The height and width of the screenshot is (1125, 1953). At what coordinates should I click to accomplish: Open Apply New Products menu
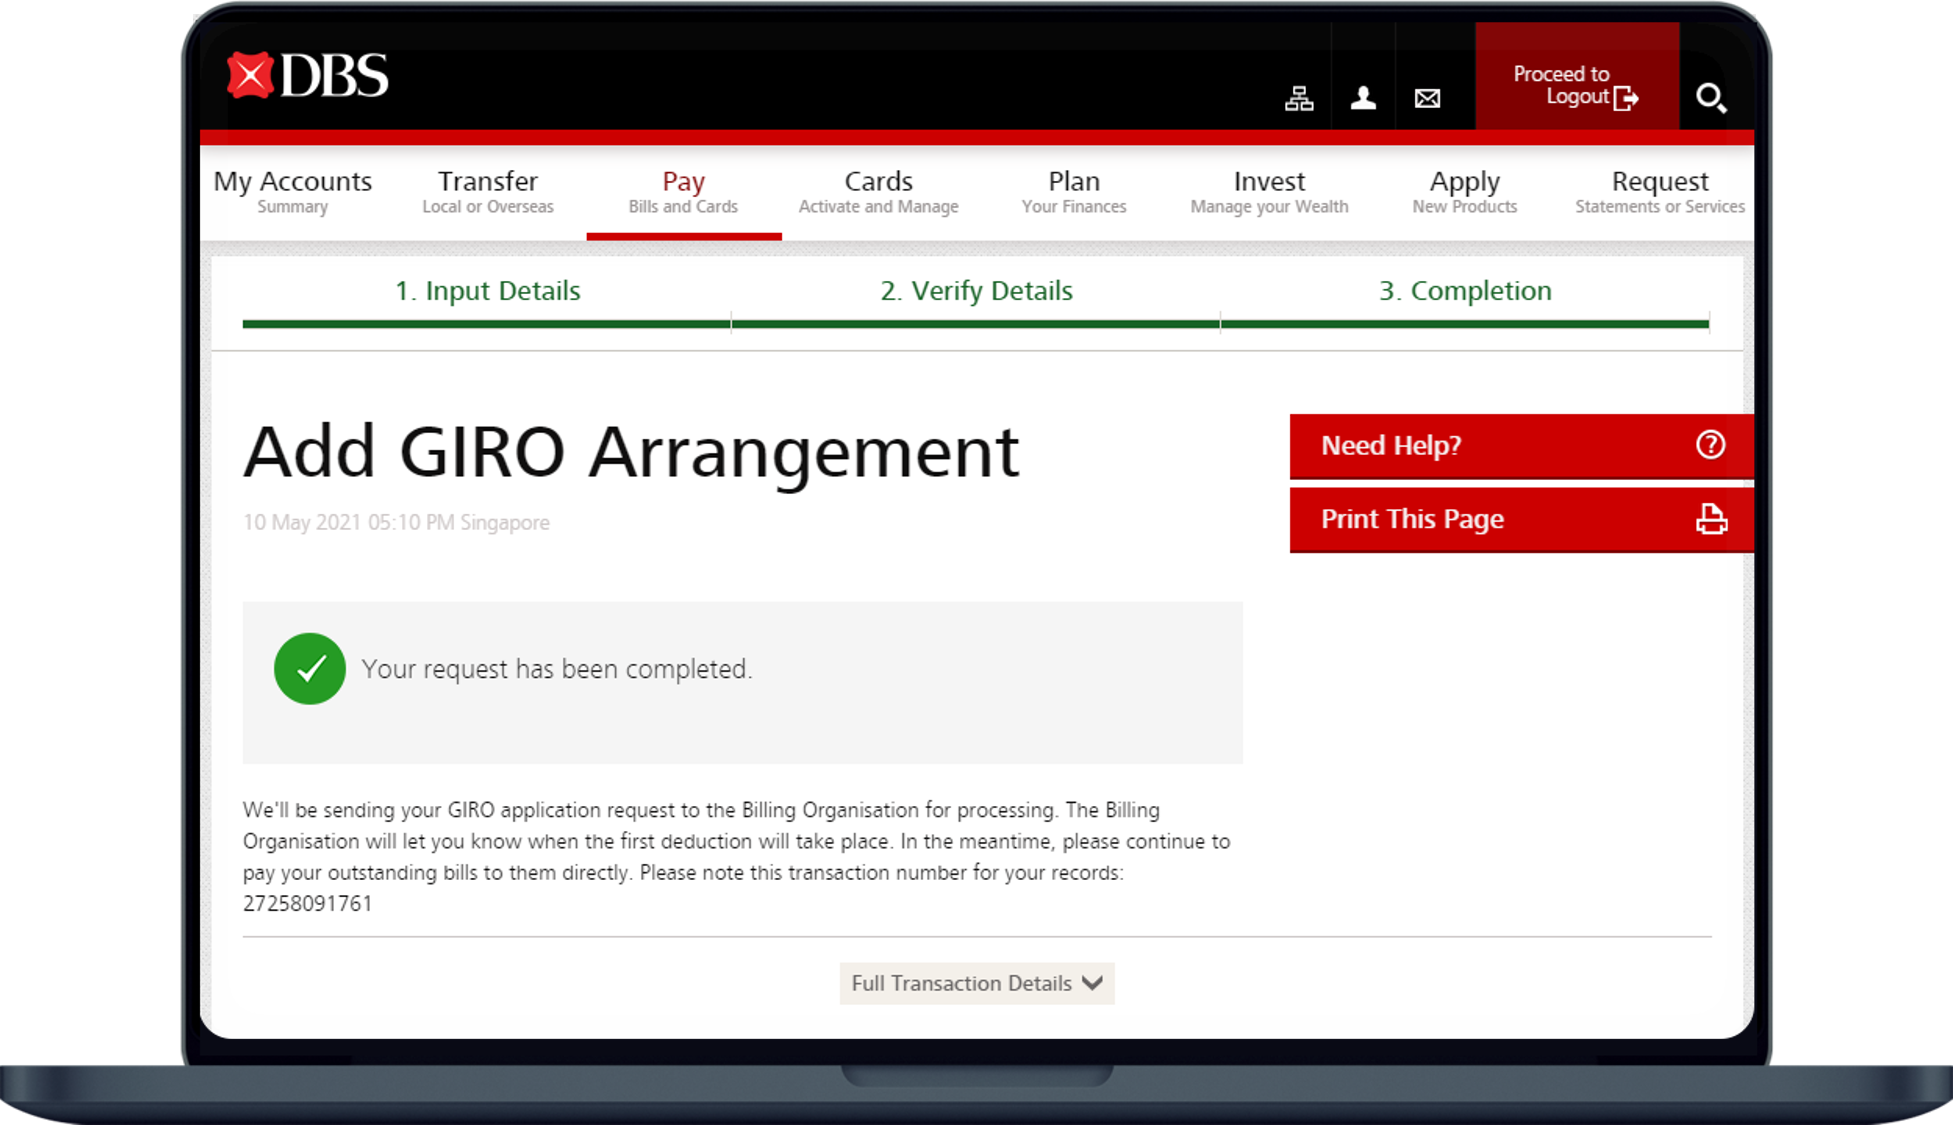(1465, 192)
